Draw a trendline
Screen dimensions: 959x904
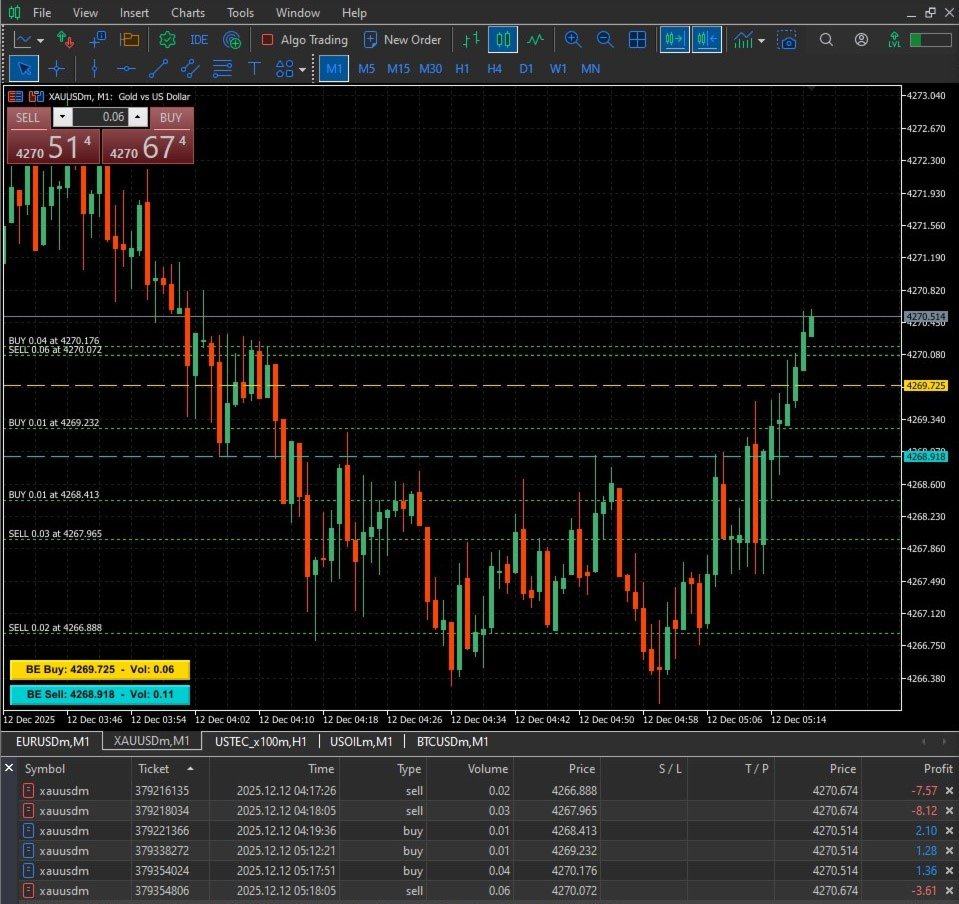tap(158, 69)
